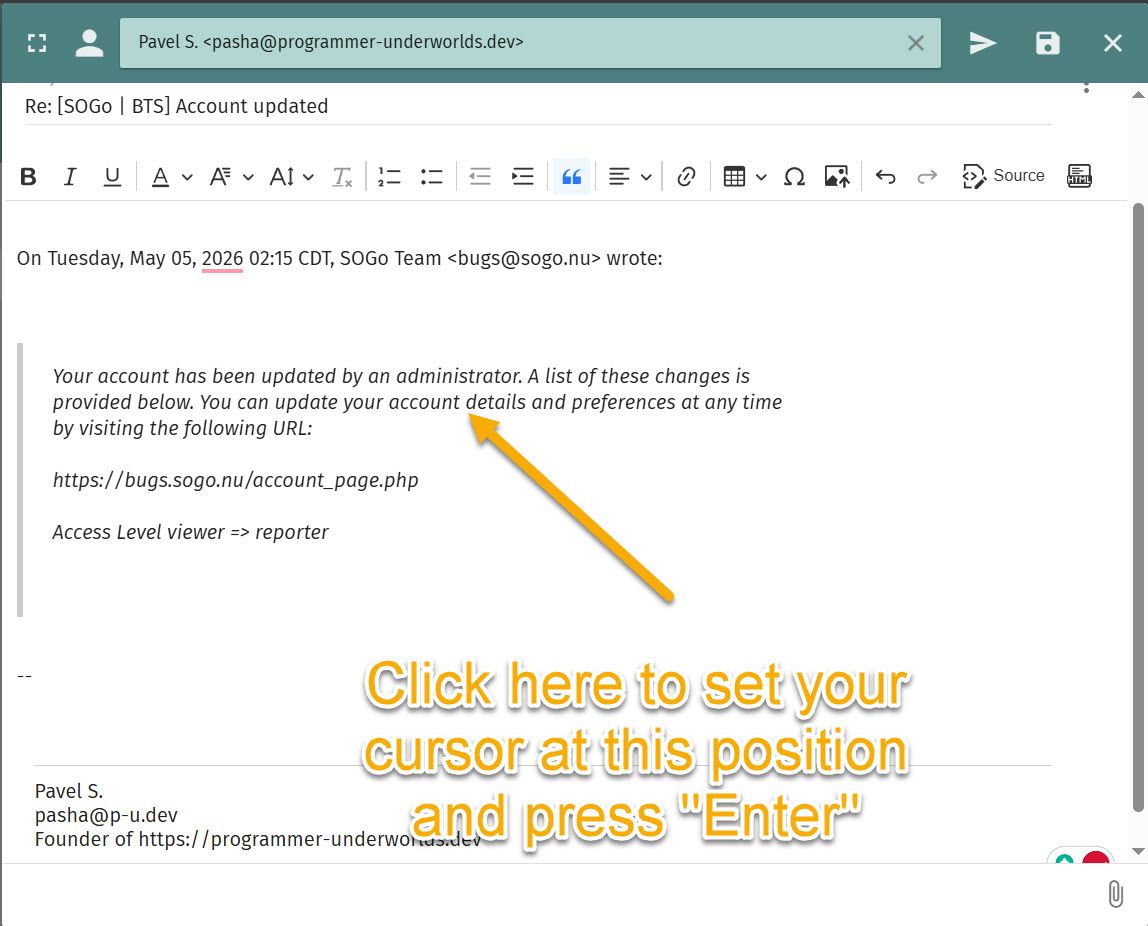Click the 'Founder of https://programmer' signature line

point(258,839)
